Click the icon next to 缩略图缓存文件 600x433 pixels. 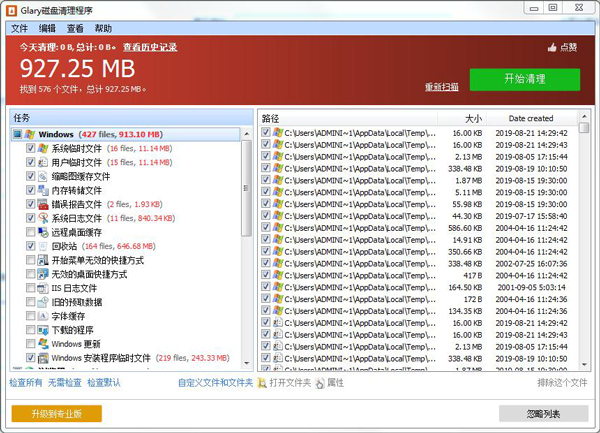coord(43,176)
